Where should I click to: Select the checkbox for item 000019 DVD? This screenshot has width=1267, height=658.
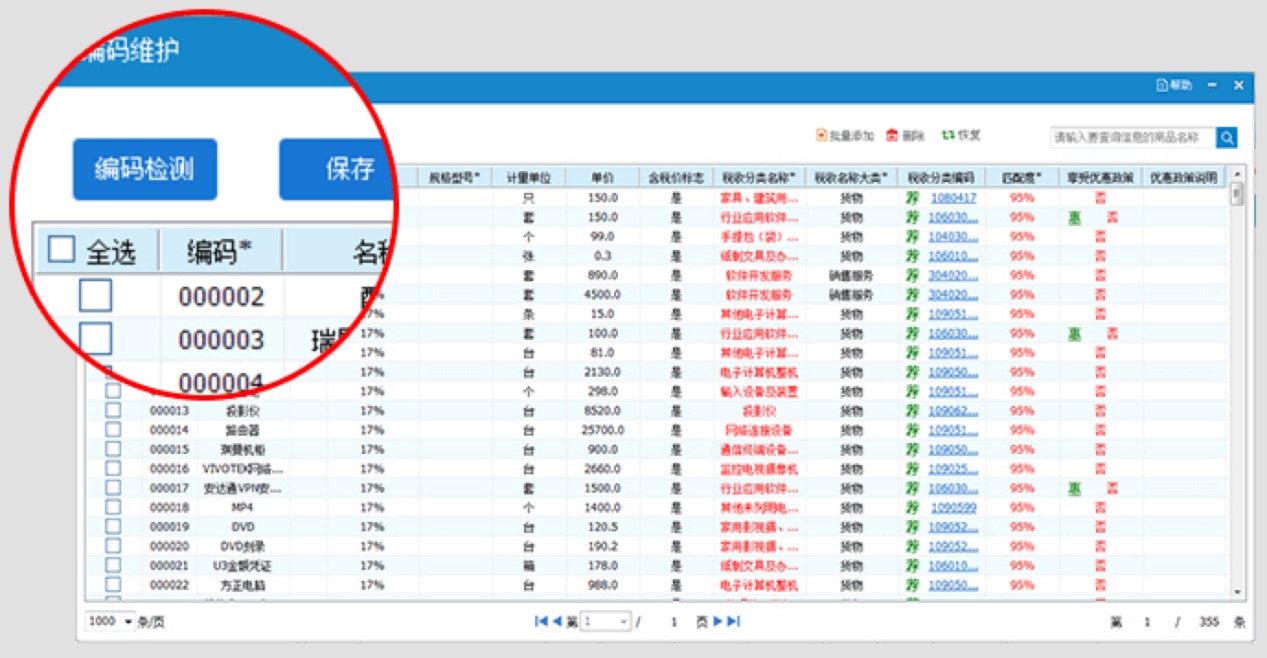coord(113,526)
